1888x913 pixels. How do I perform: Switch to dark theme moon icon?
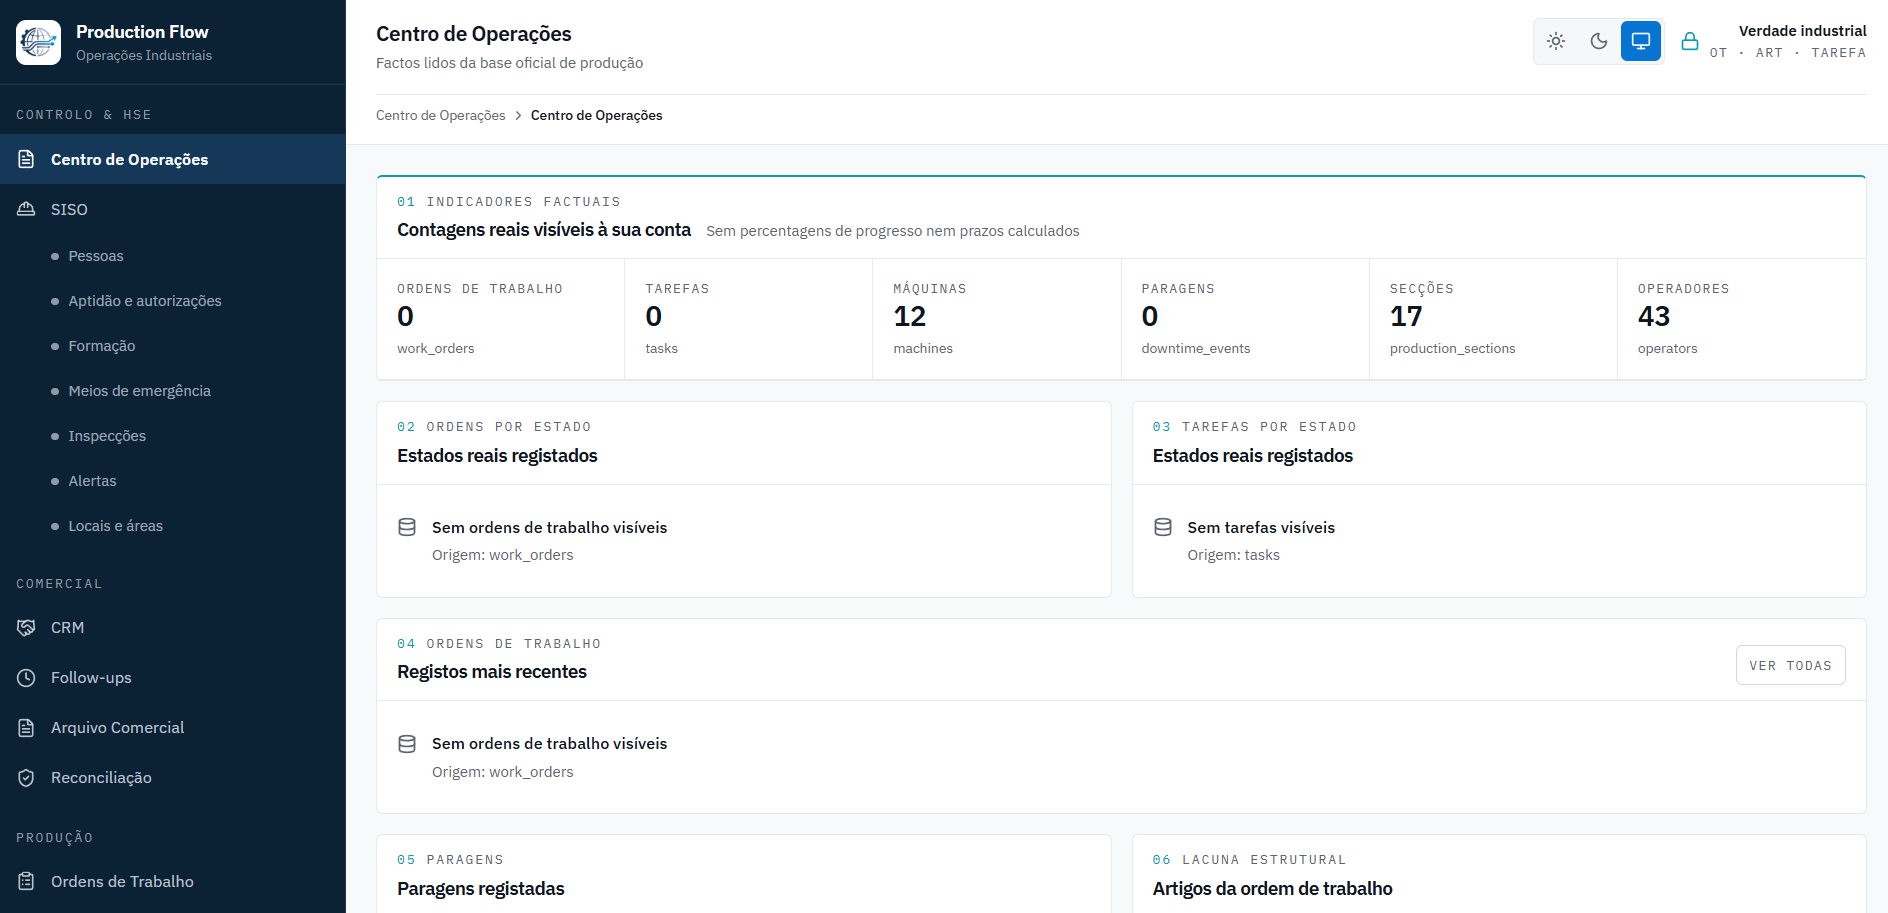pyautogui.click(x=1599, y=41)
